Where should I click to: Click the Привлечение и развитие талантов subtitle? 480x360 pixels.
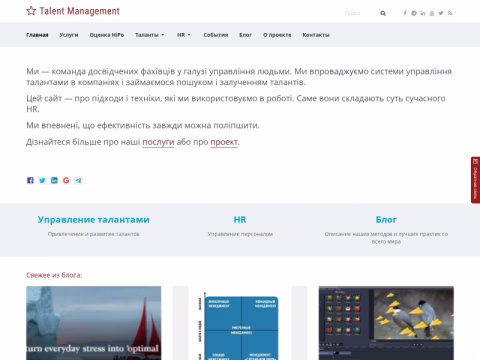coord(94,234)
